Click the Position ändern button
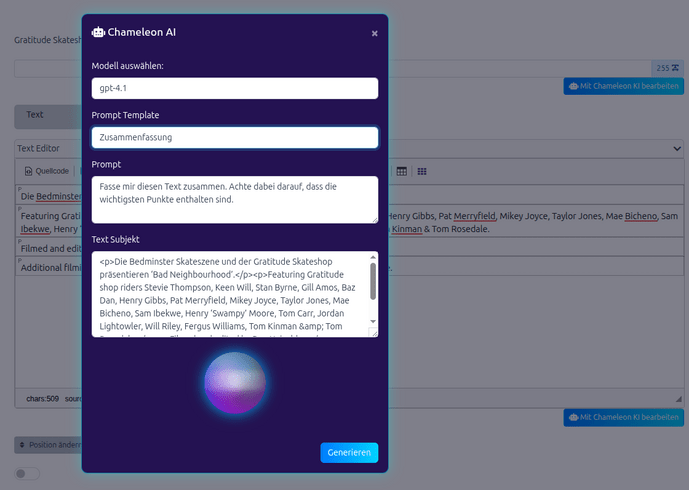Viewport: 689px width, 490px height. [x=48, y=444]
